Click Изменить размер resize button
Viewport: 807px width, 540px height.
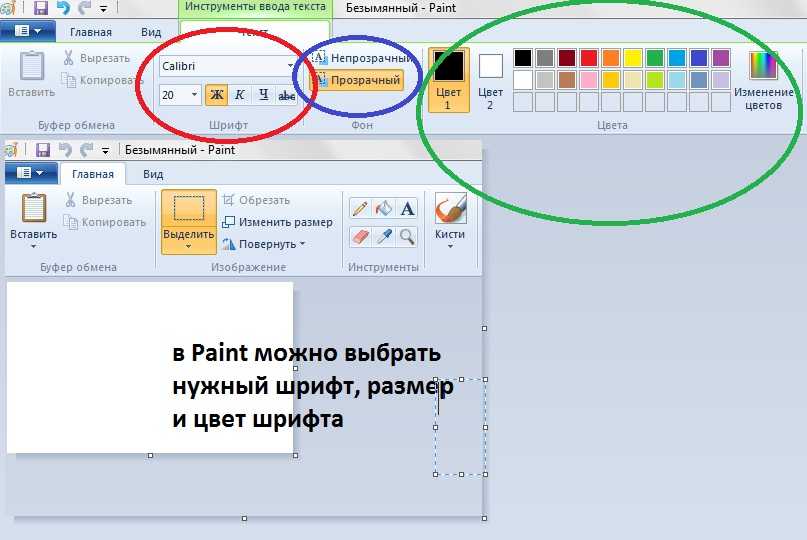click(277, 222)
